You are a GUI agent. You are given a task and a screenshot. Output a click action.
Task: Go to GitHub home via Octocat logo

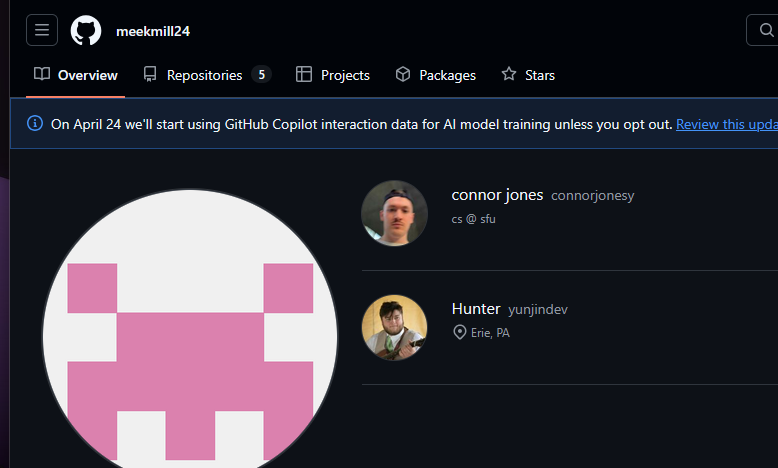coord(86,30)
